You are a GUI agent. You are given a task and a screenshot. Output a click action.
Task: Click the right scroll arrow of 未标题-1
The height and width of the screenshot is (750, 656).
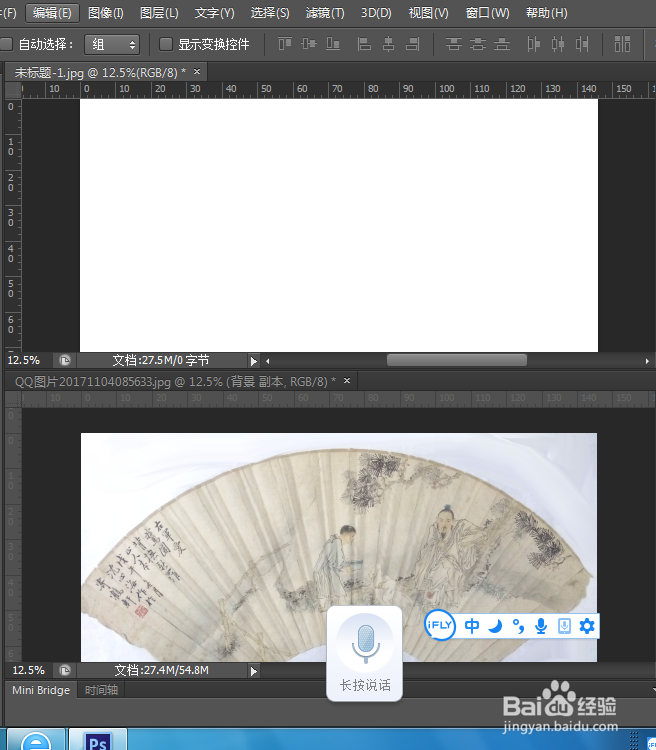[x=647, y=361]
